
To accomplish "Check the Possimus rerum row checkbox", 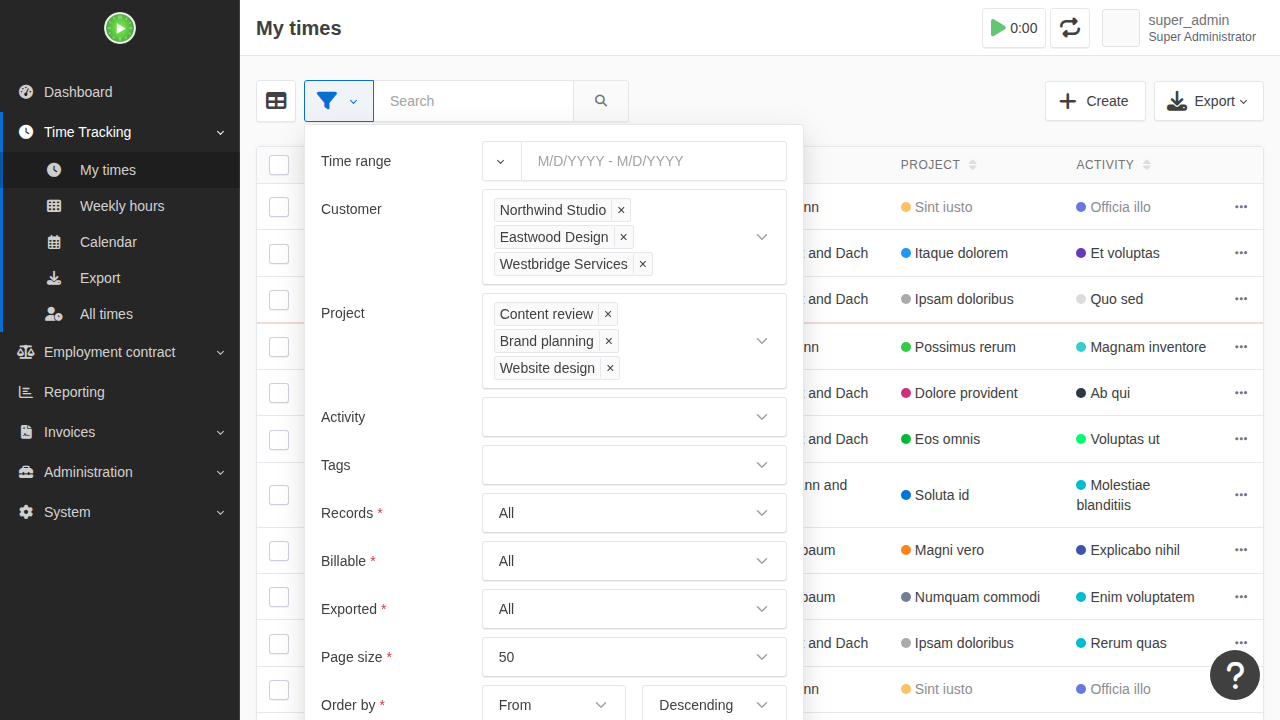I will pyautogui.click(x=279, y=347).
